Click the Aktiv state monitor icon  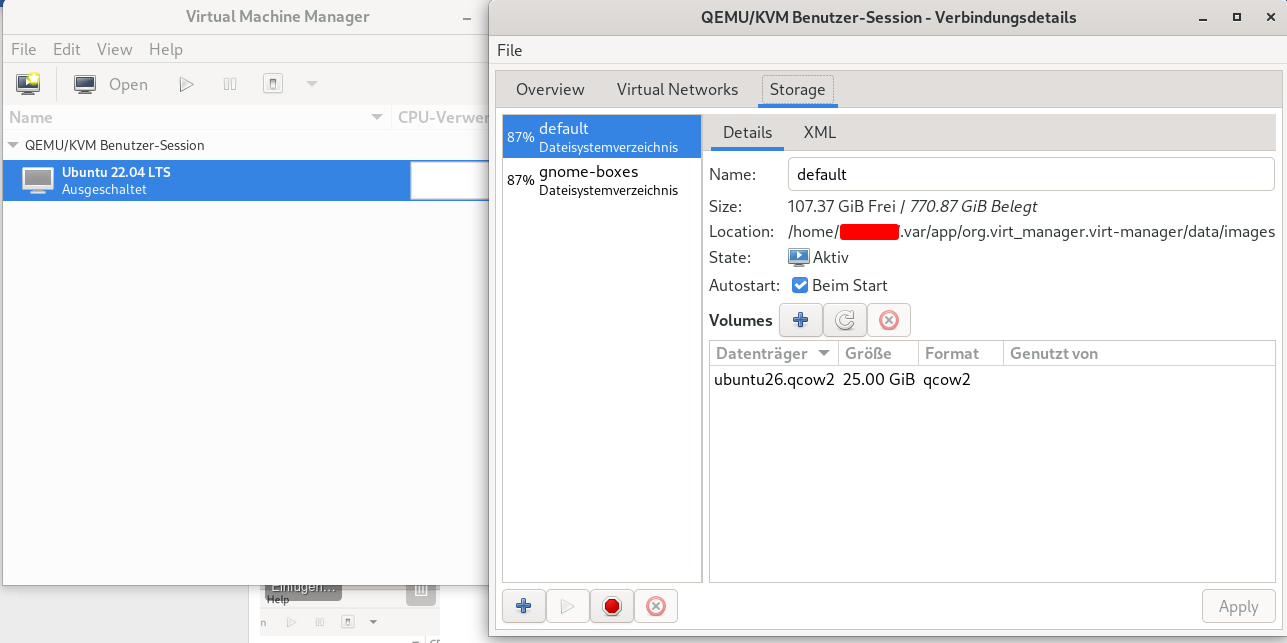(x=798, y=257)
